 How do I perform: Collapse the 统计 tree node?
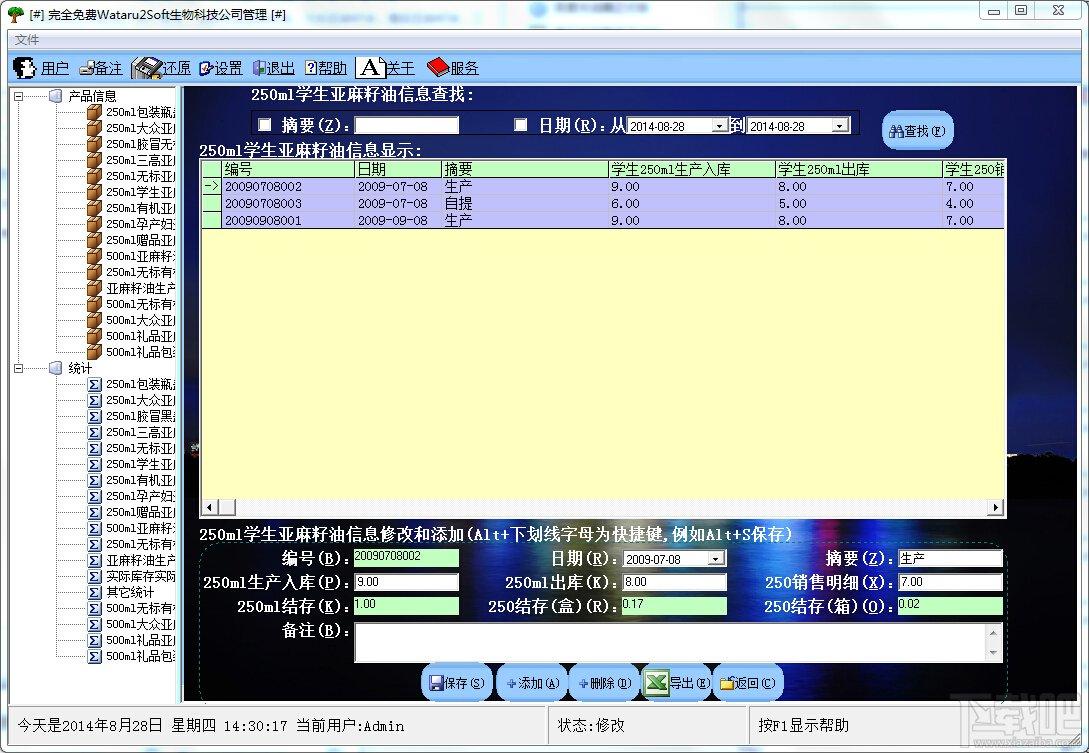(18, 368)
